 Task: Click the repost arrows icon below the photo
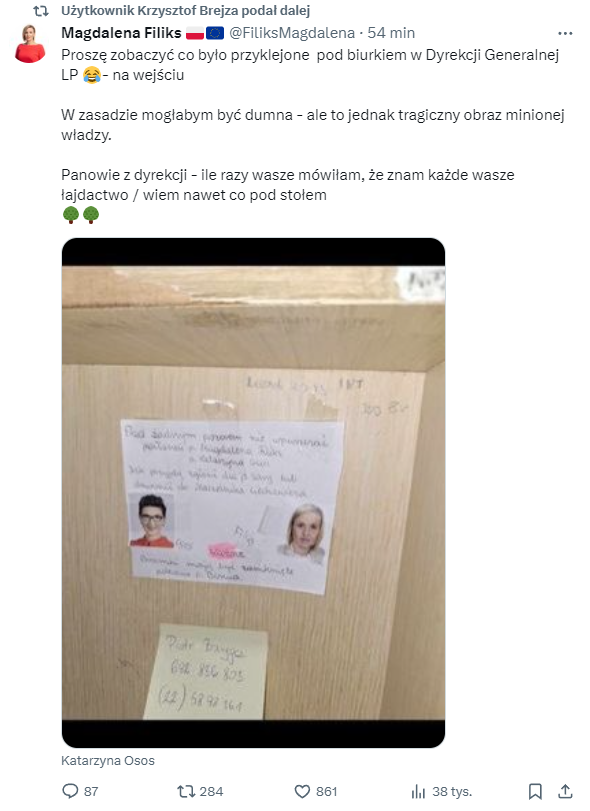point(185,791)
